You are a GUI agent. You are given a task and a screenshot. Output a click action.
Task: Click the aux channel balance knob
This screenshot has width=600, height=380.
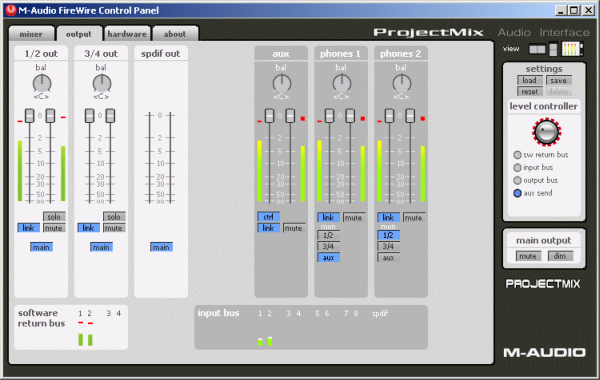(282, 83)
